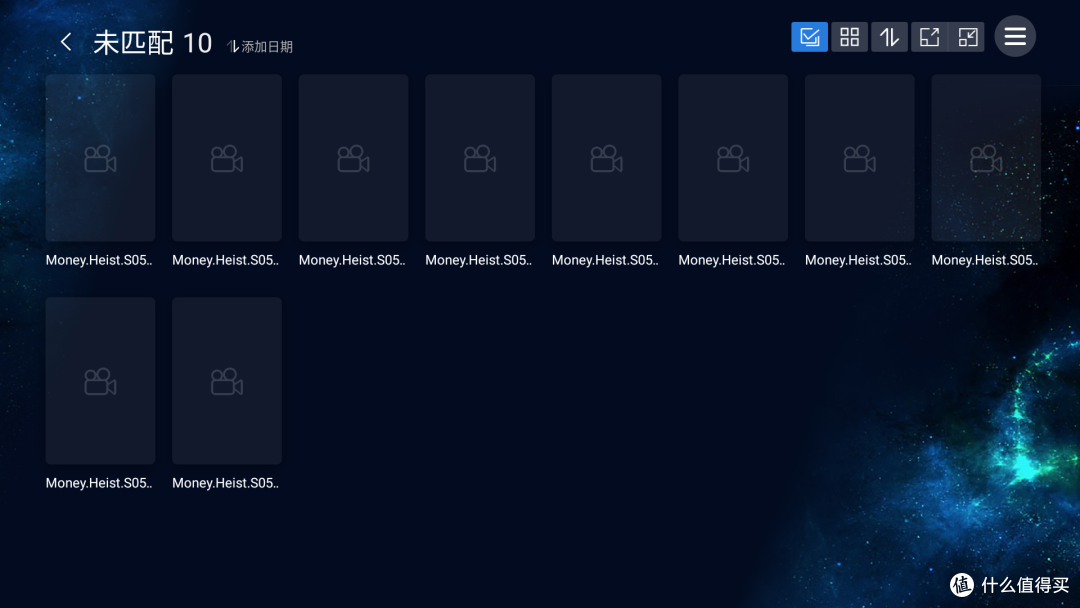Image resolution: width=1080 pixels, height=608 pixels.
Task: Switch to the grid view layout
Action: pos(849,37)
